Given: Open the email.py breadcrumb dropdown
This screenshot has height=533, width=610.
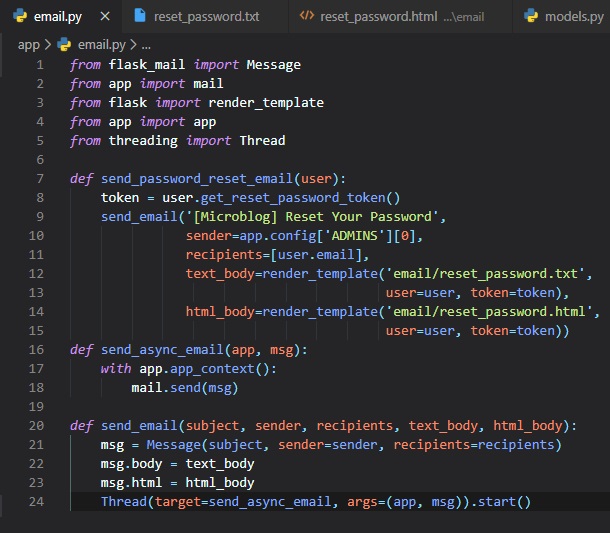Looking at the screenshot, I should (100, 45).
